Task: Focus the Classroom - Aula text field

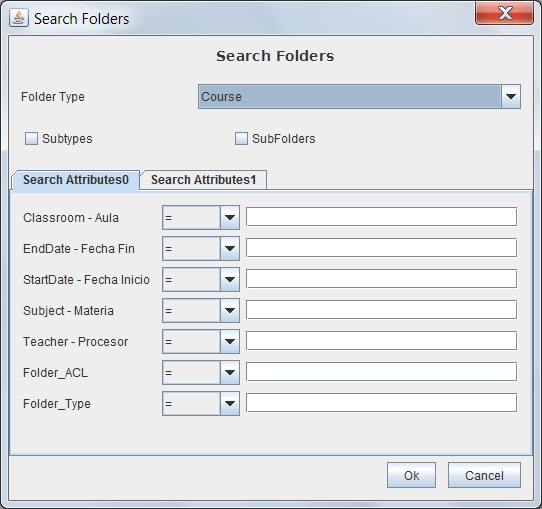Action: [382, 217]
